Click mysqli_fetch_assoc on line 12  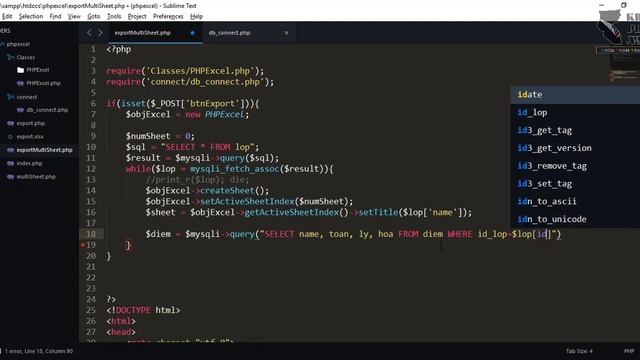[234, 169]
